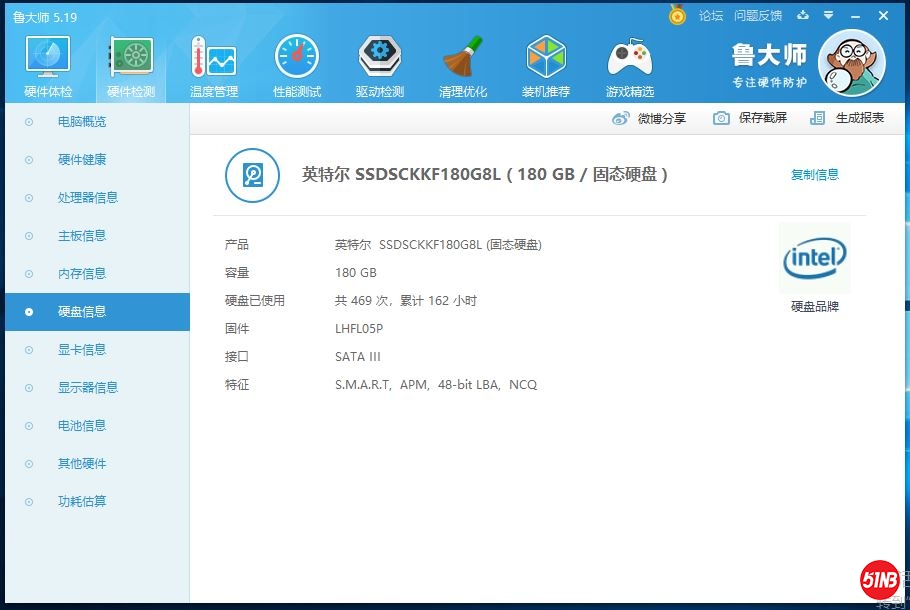Click 微博分享 to share on Weibo

pos(650,118)
